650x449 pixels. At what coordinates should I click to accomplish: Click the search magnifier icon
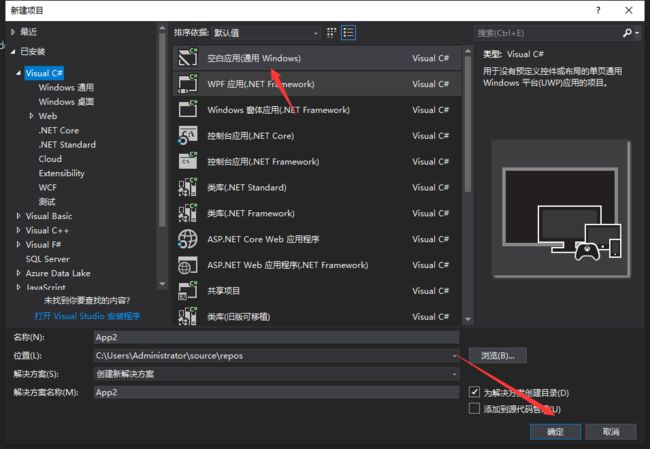(x=627, y=33)
